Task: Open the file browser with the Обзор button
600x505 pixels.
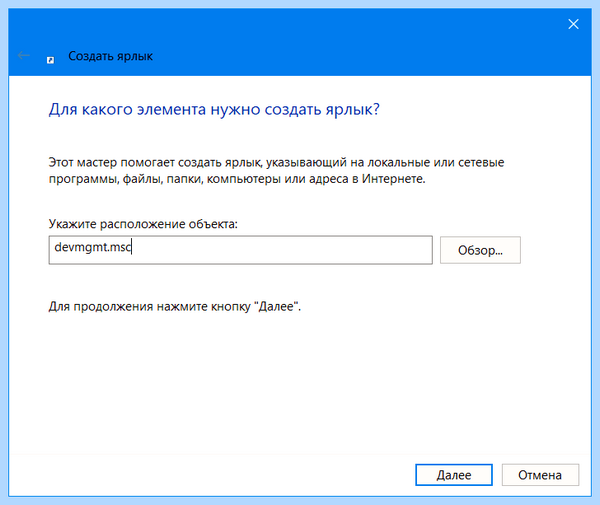Action: (480, 250)
